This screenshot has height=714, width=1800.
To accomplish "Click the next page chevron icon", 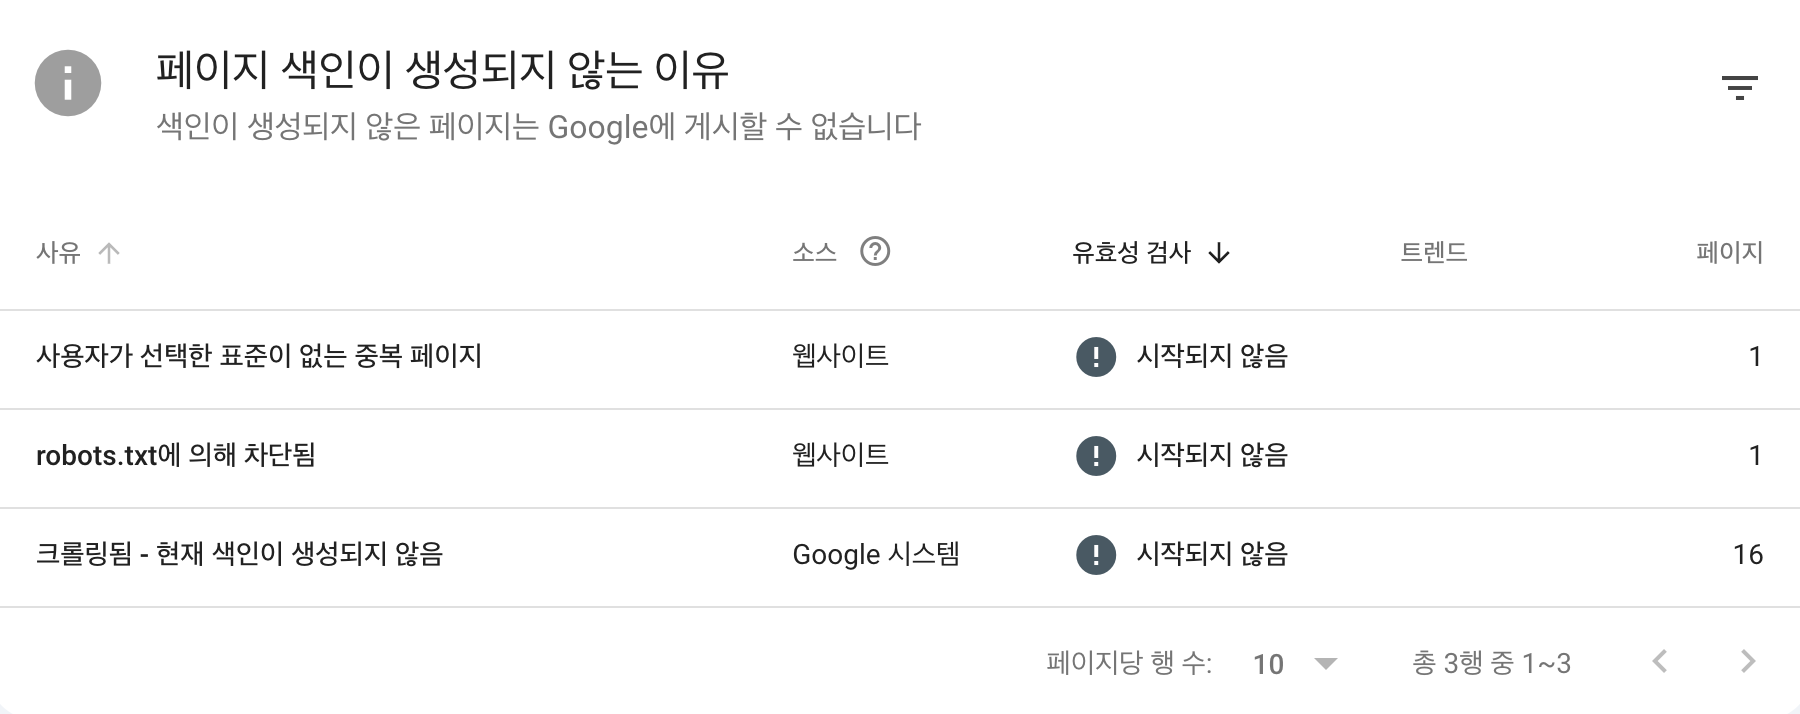I will [1748, 661].
